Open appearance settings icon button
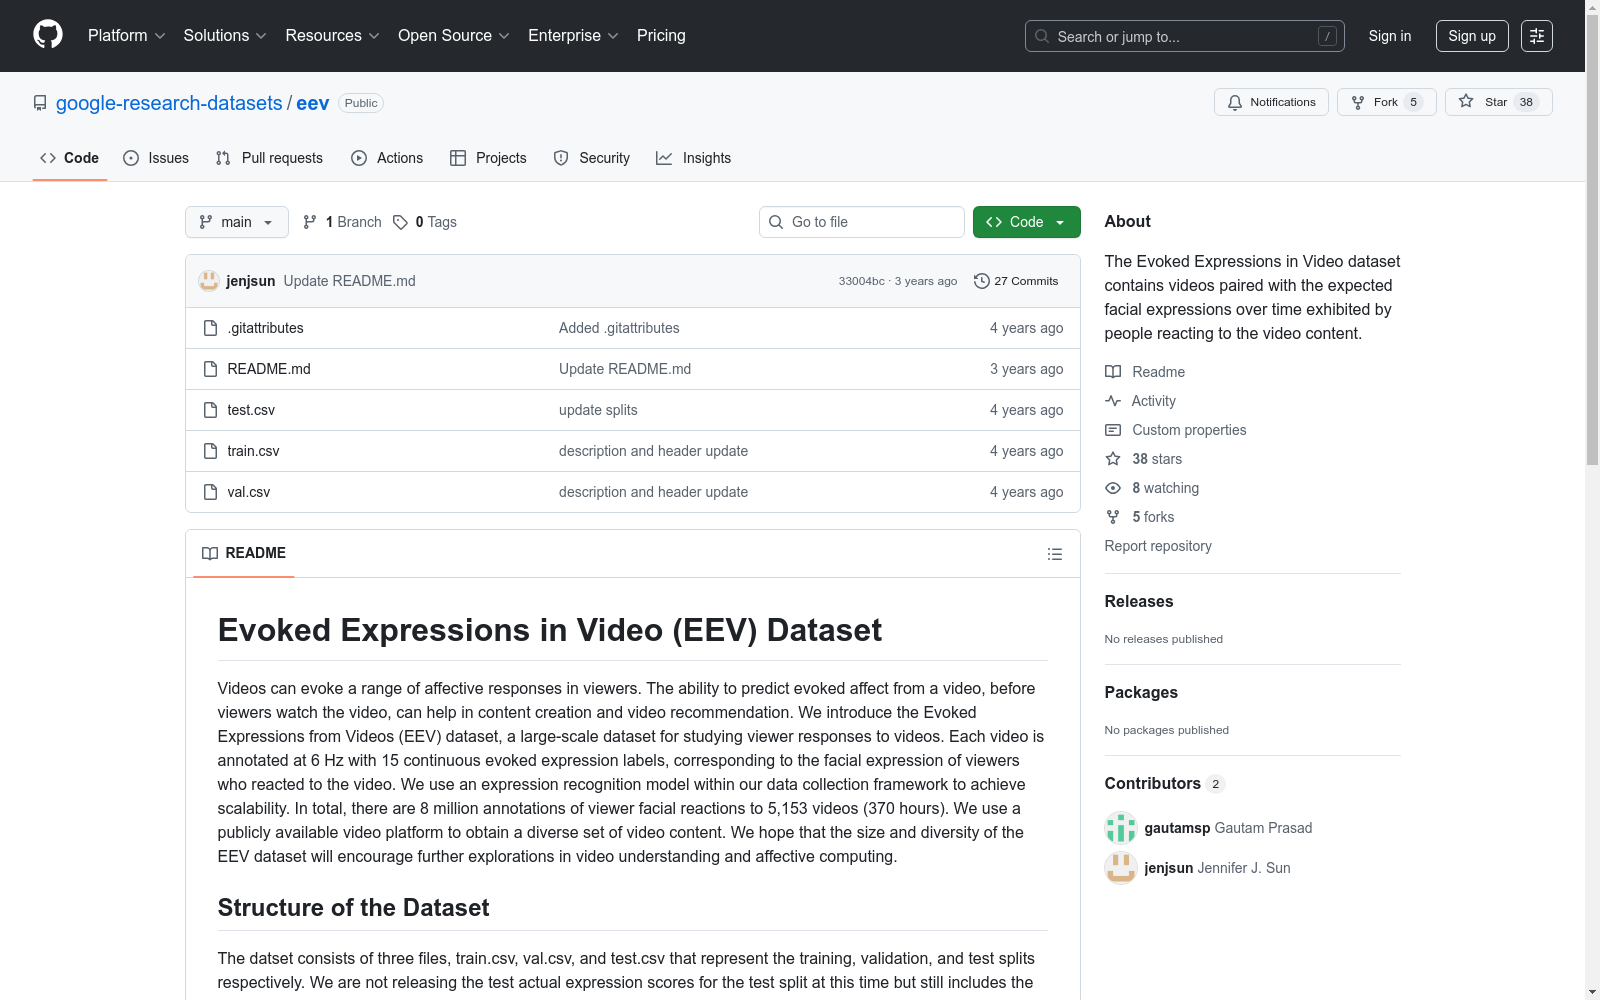The image size is (1600, 1000). coord(1537,36)
